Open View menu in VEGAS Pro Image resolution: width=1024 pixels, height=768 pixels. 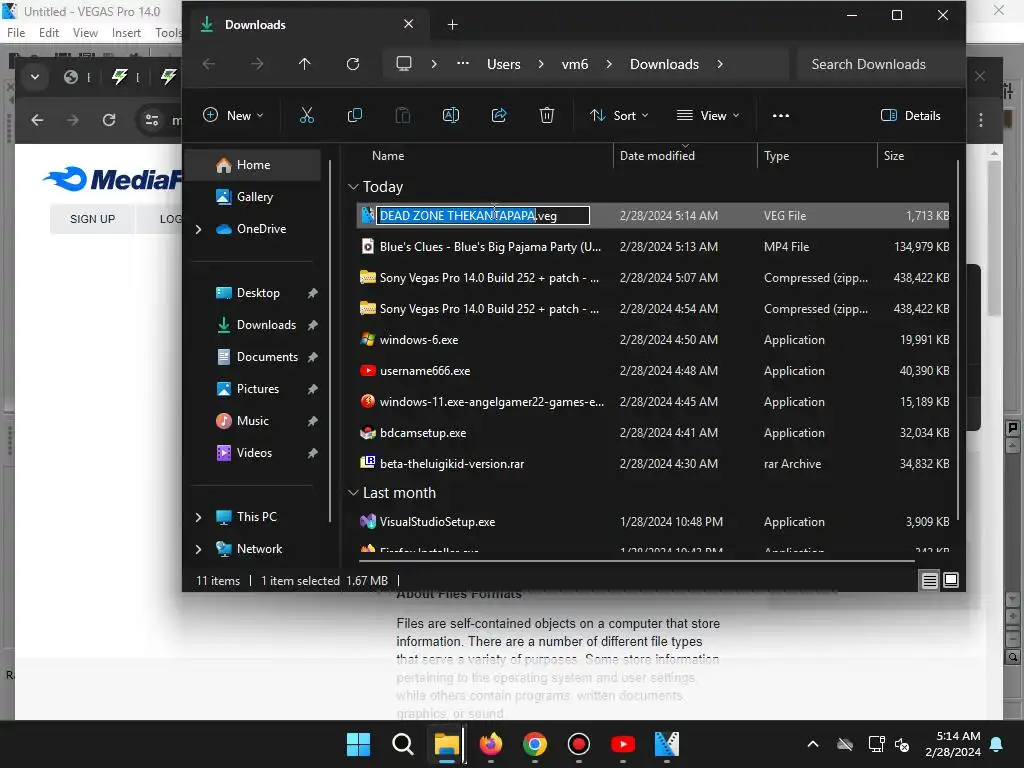(x=85, y=33)
